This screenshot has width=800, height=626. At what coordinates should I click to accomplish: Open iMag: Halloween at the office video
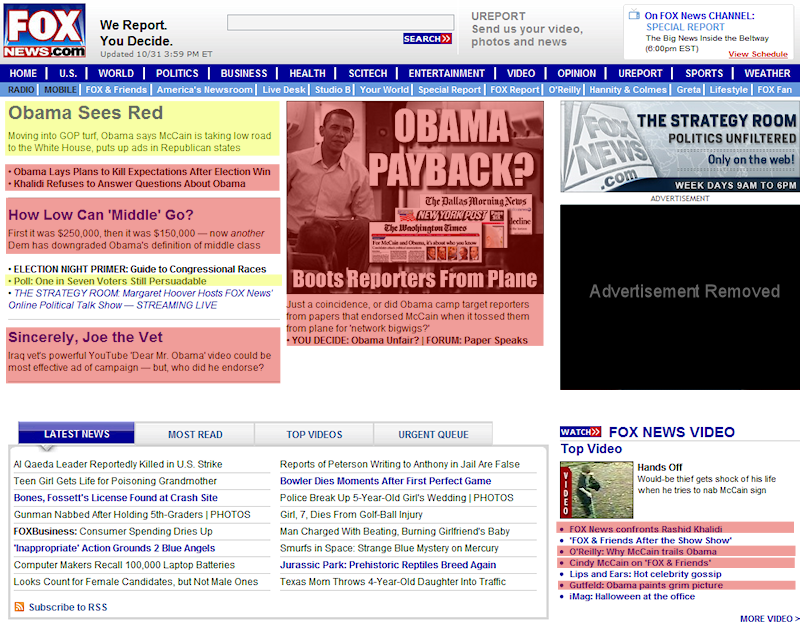pos(632,596)
